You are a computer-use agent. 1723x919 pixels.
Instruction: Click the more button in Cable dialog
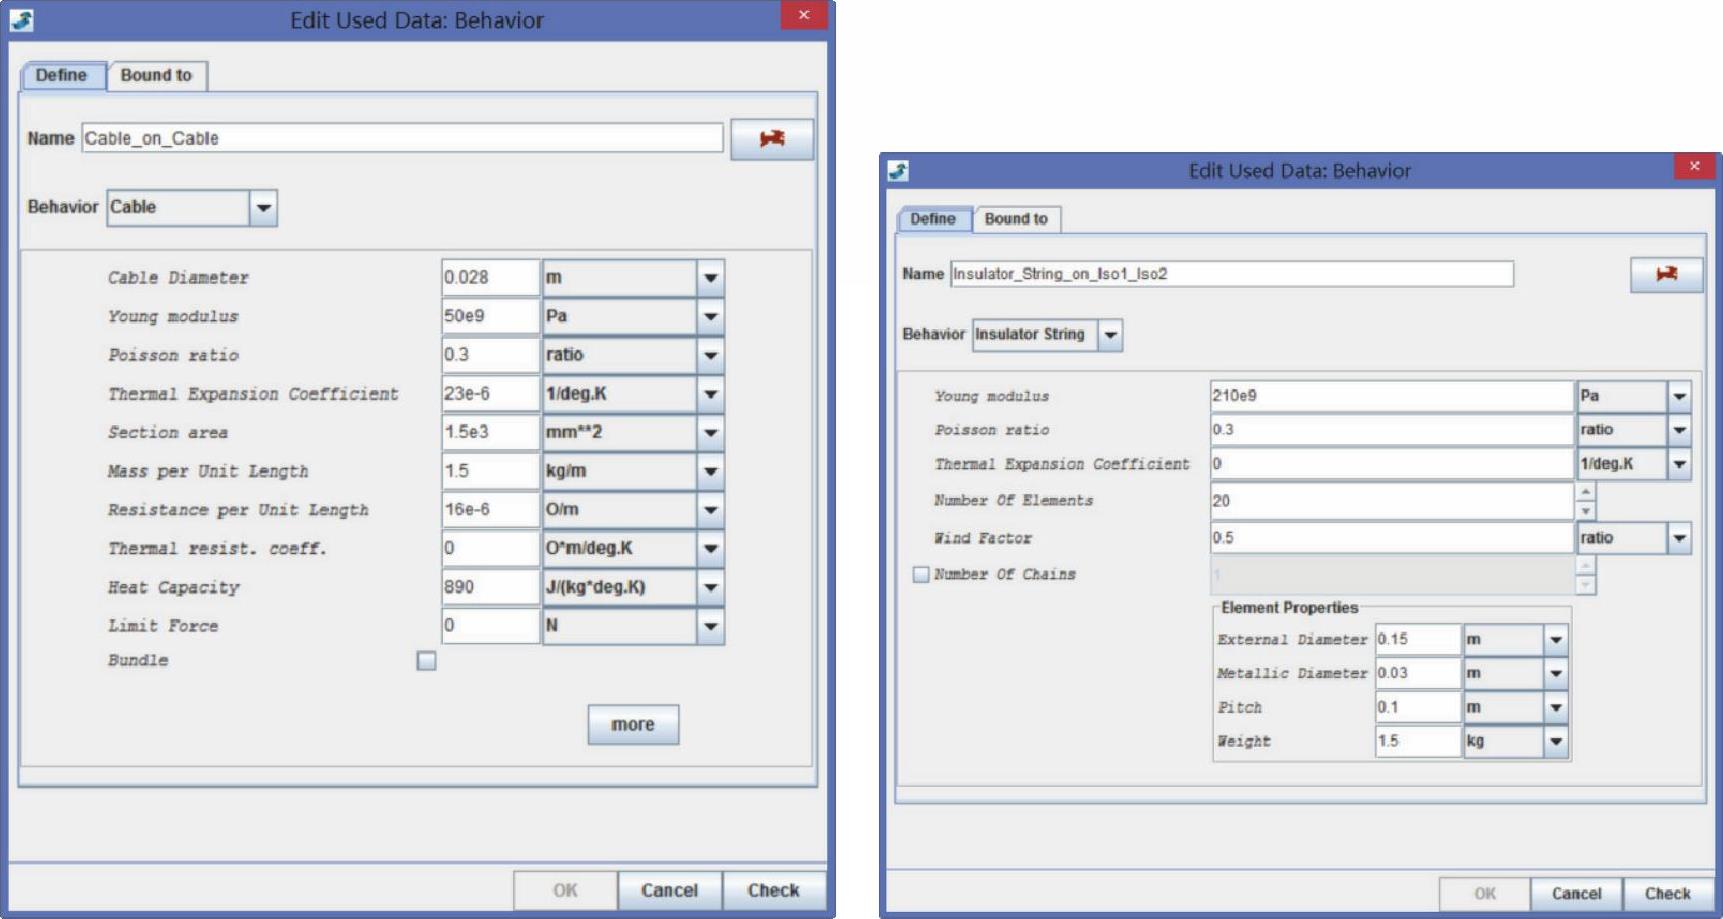tap(632, 724)
